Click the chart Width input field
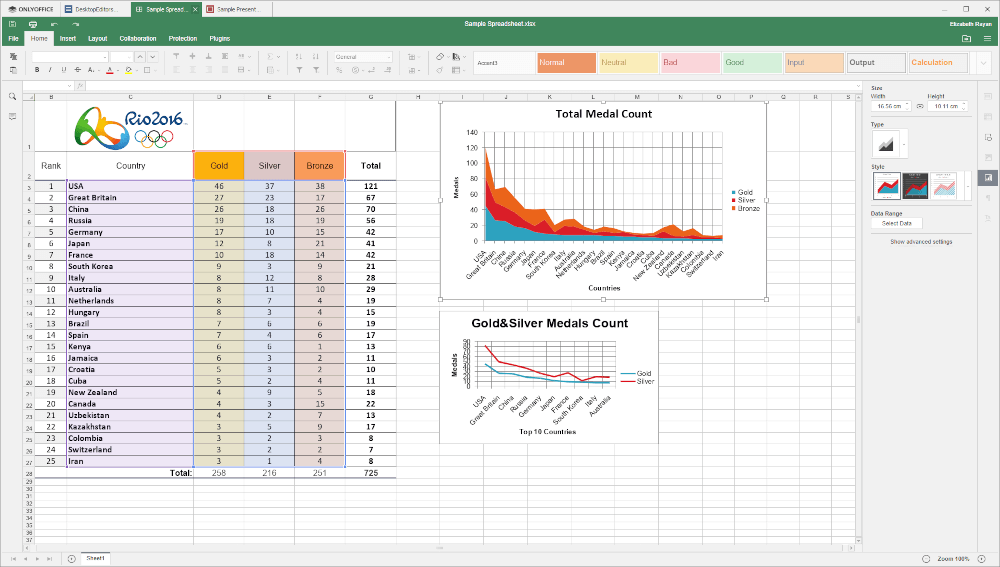The width and height of the screenshot is (1000, 567). (x=891, y=107)
